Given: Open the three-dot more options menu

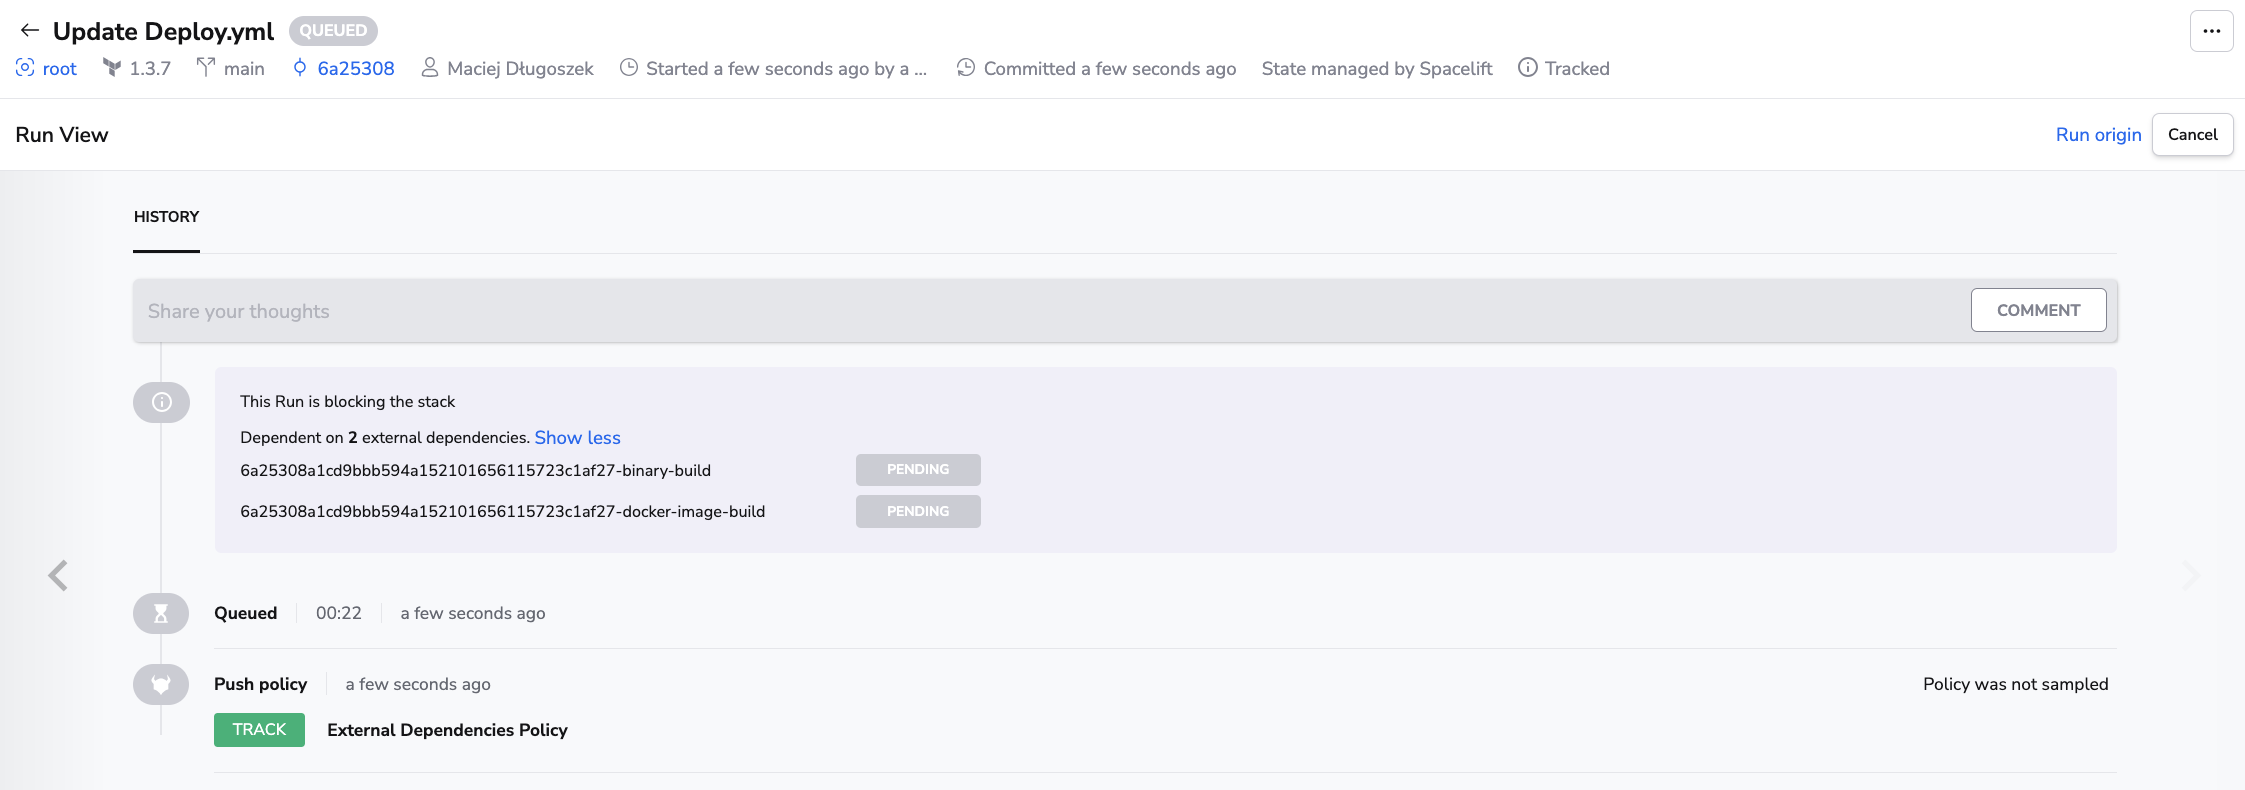Looking at the screenshot, I should 2211,31.
